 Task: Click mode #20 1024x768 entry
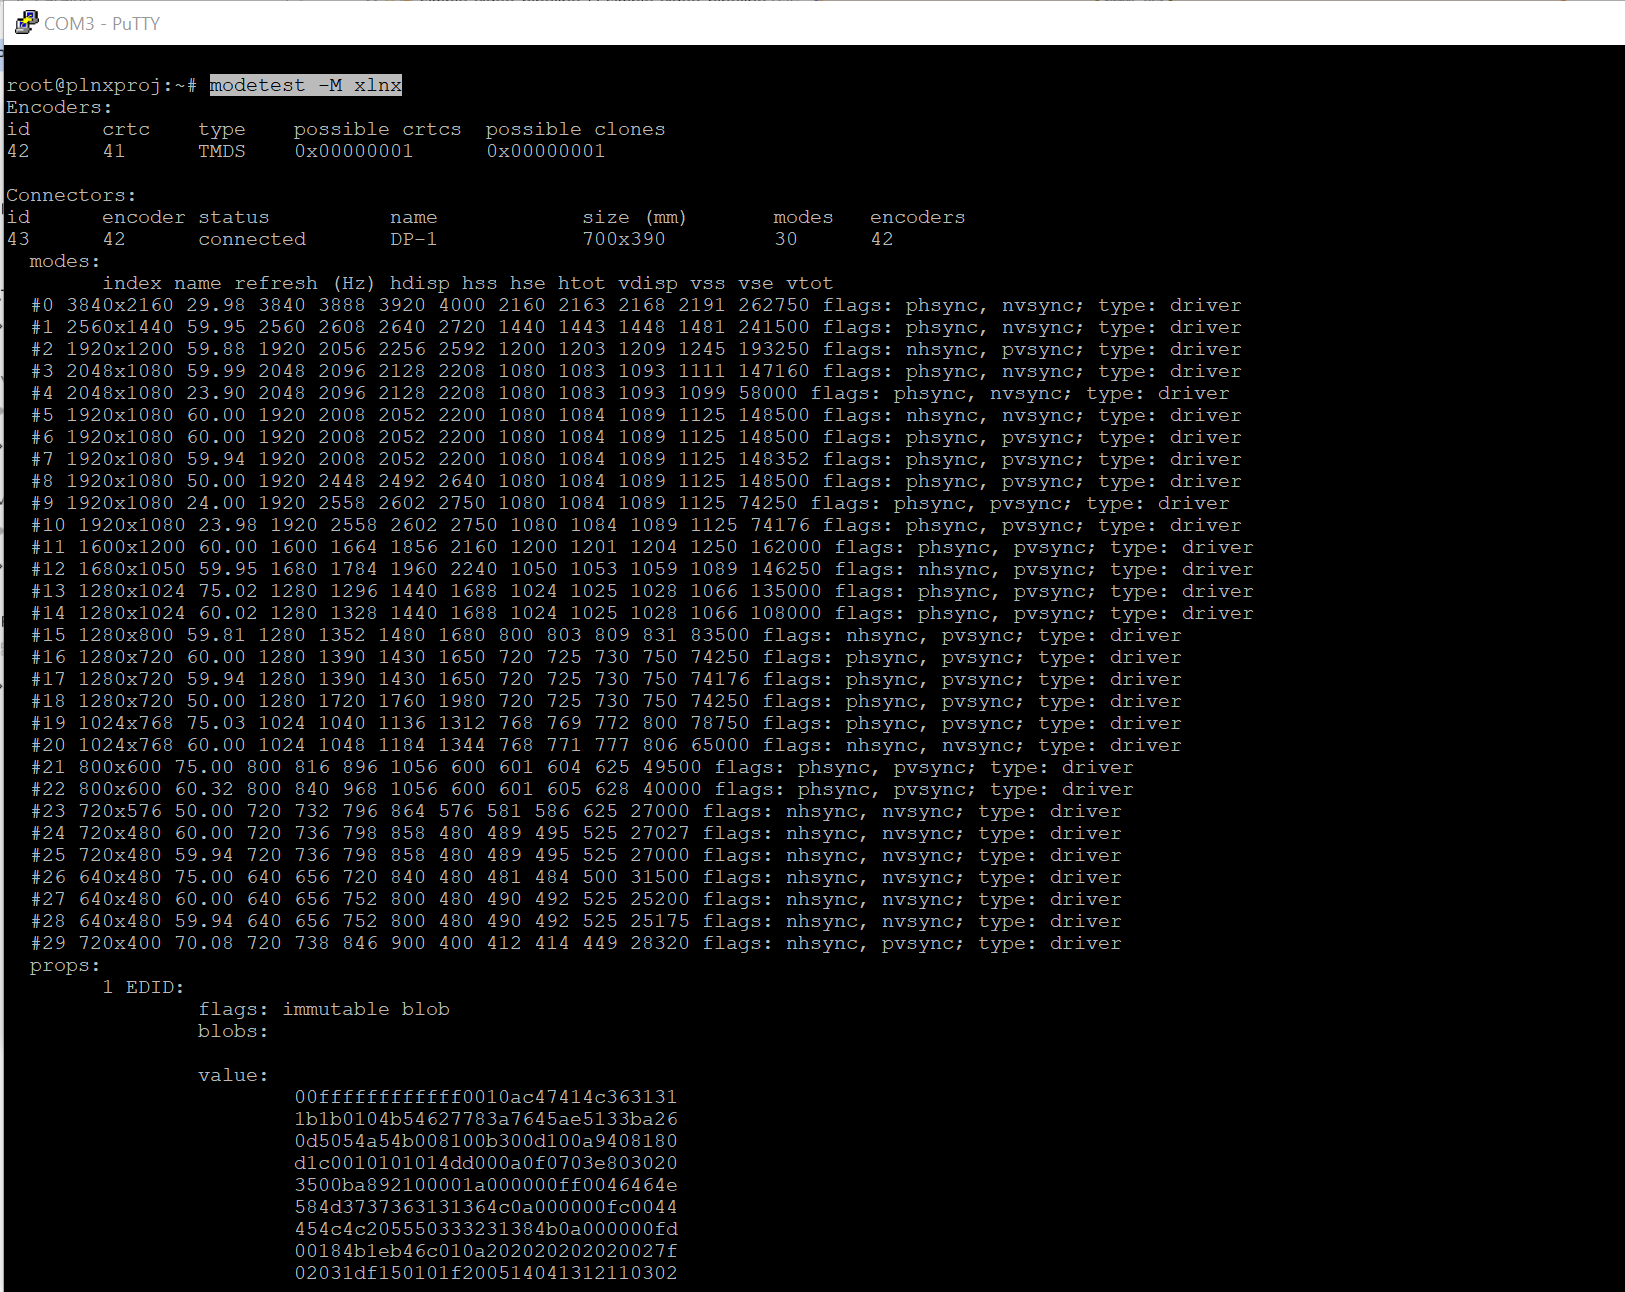[125, 745]
